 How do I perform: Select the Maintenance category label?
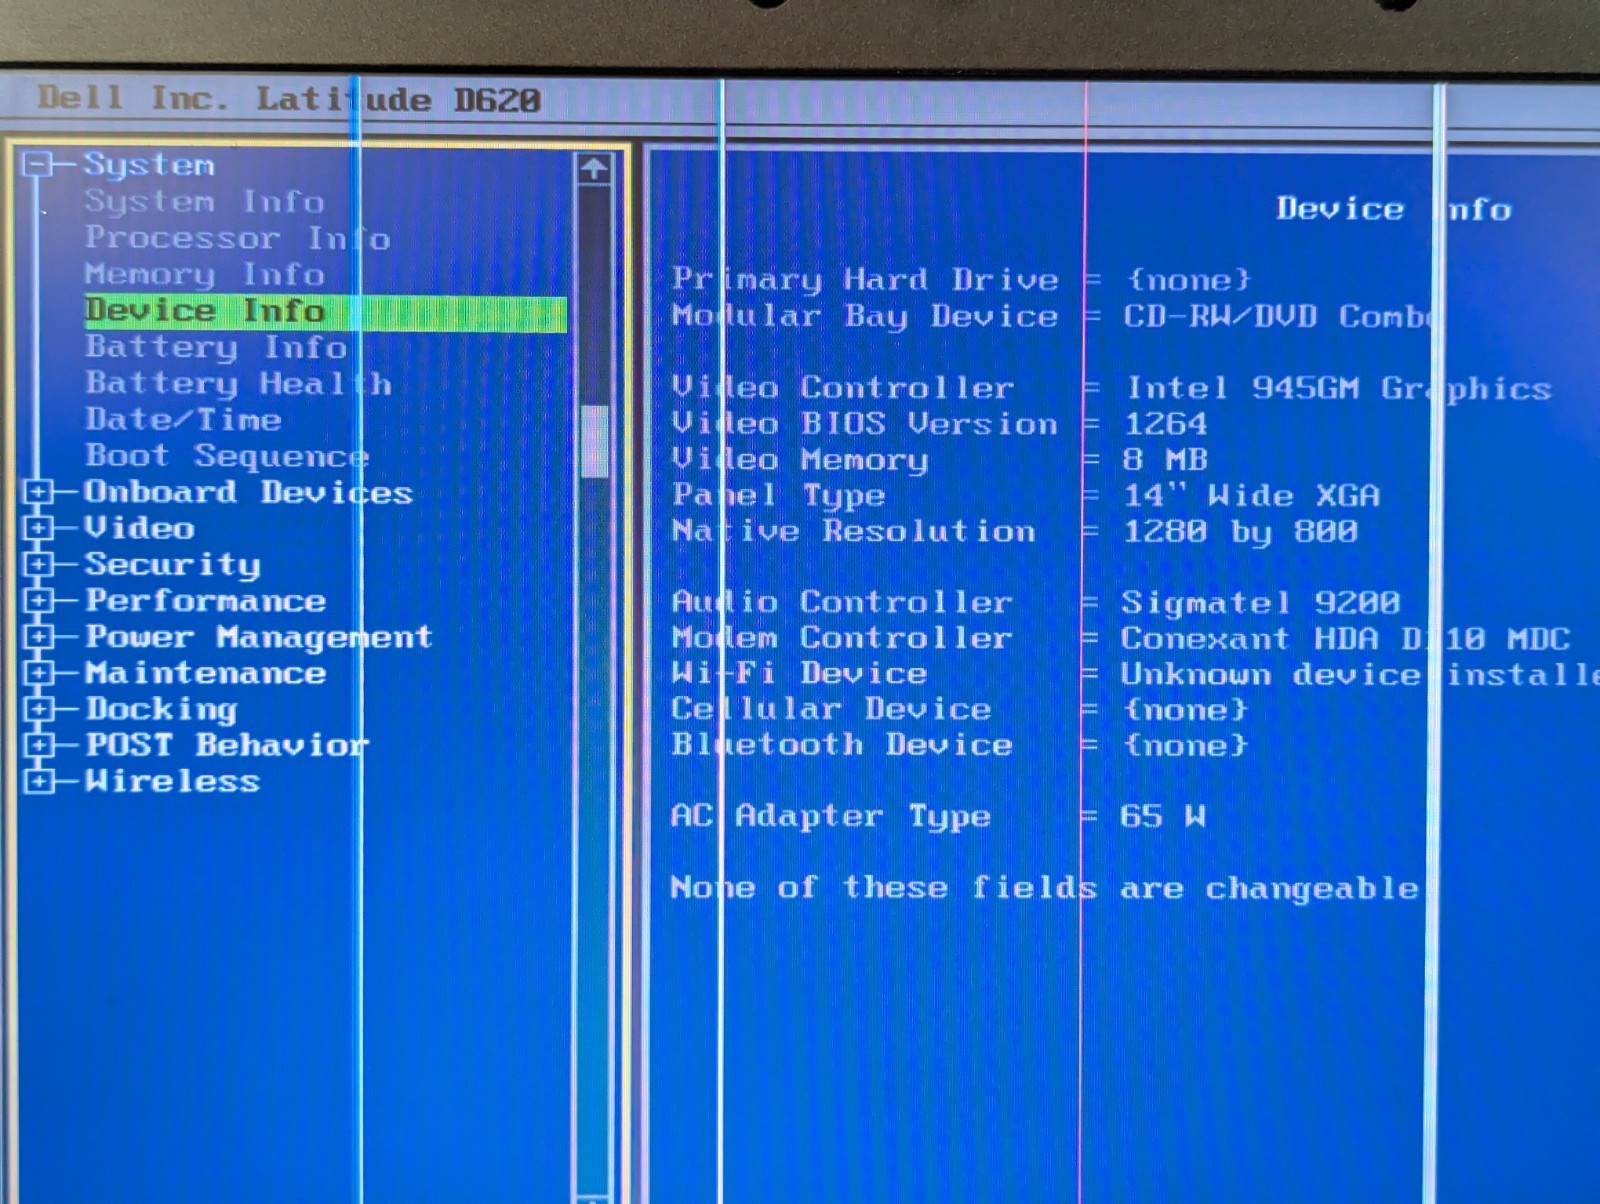(205, 672)
